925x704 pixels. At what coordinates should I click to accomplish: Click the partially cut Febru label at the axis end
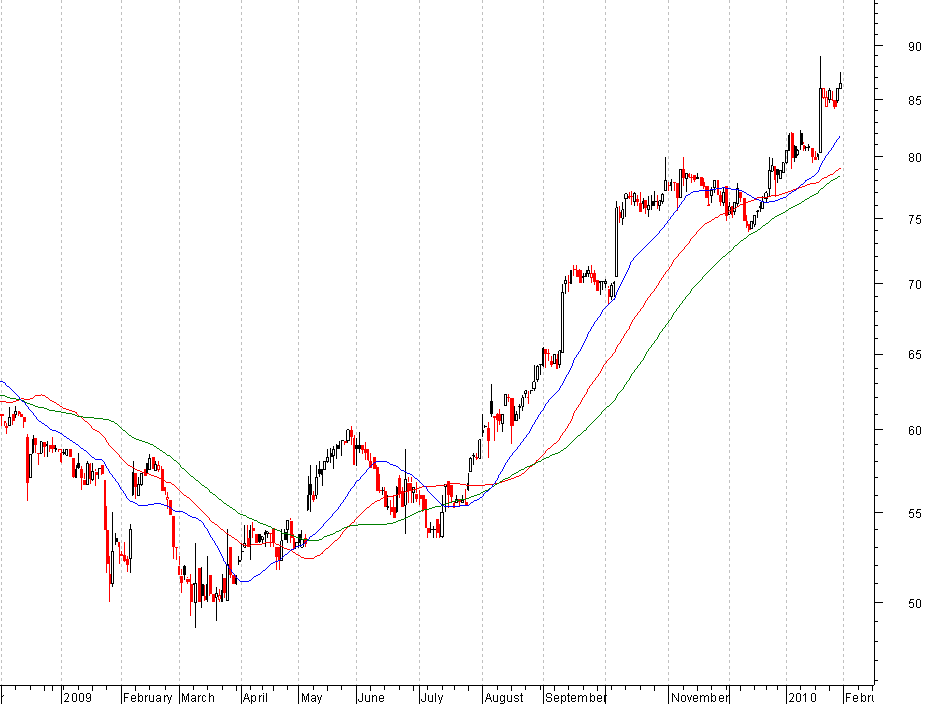click(859, 698)
